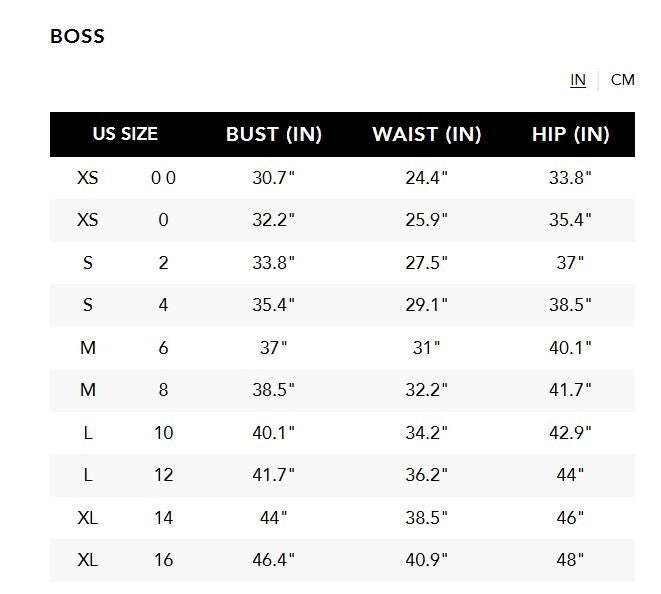
Task: Click the size 12 number cell
Action: coord(163,475)
